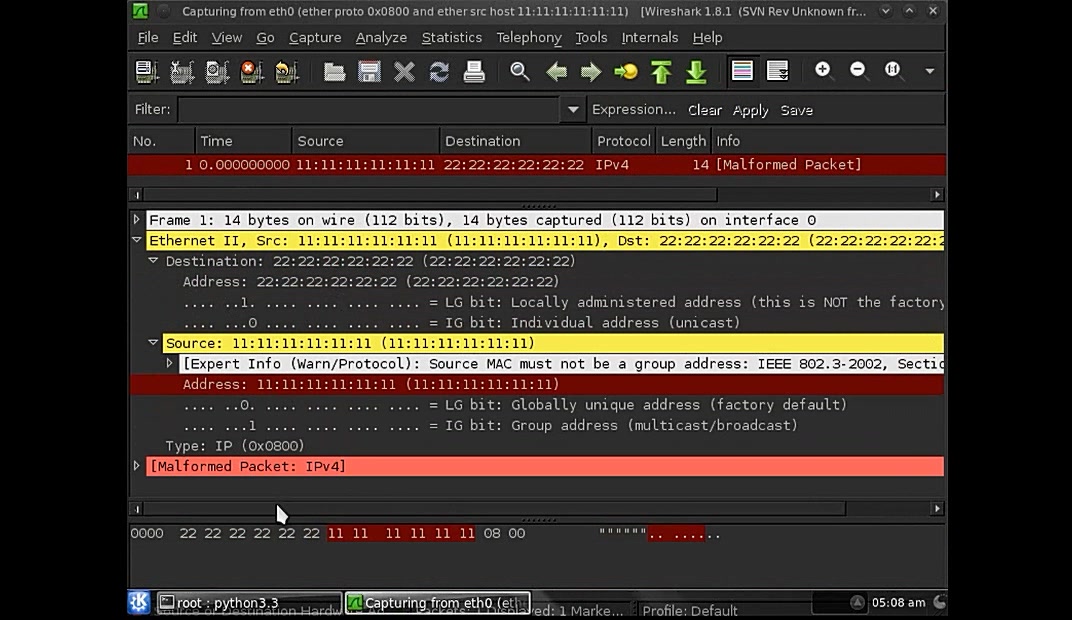Screen dimensions: 1072x620
Task: Jump to the last packet
Action: (697, 71)
